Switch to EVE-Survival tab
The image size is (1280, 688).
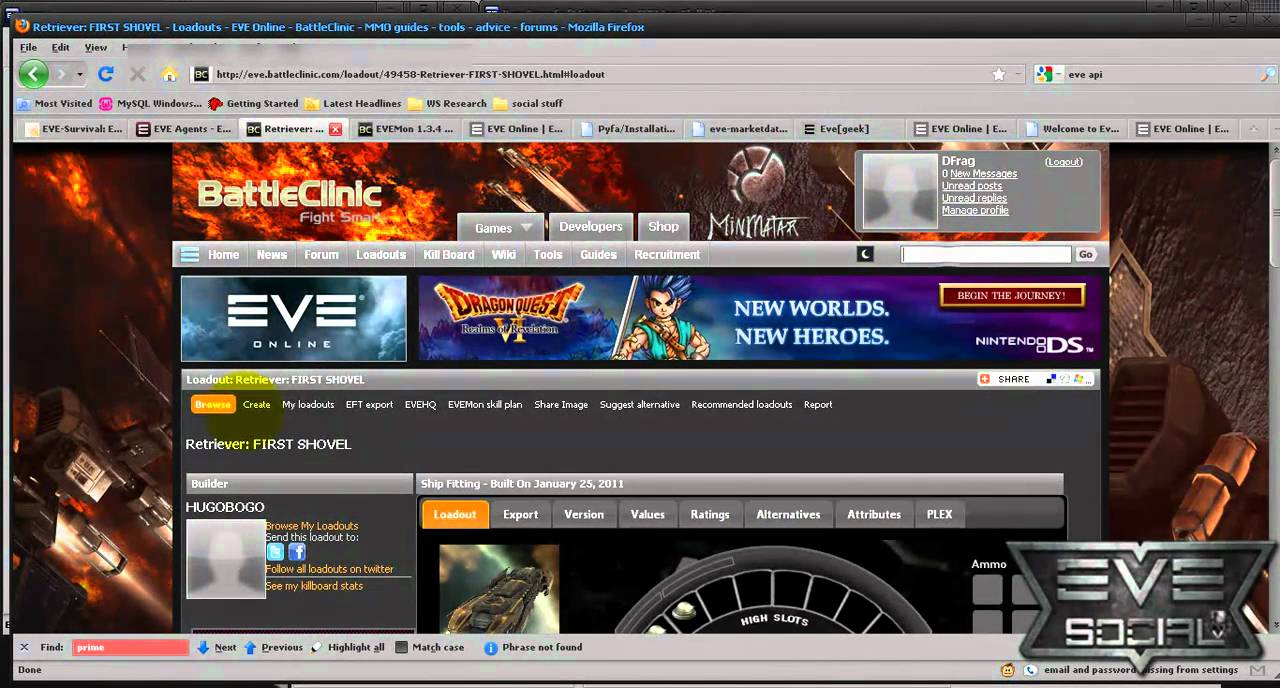point(74,129)
